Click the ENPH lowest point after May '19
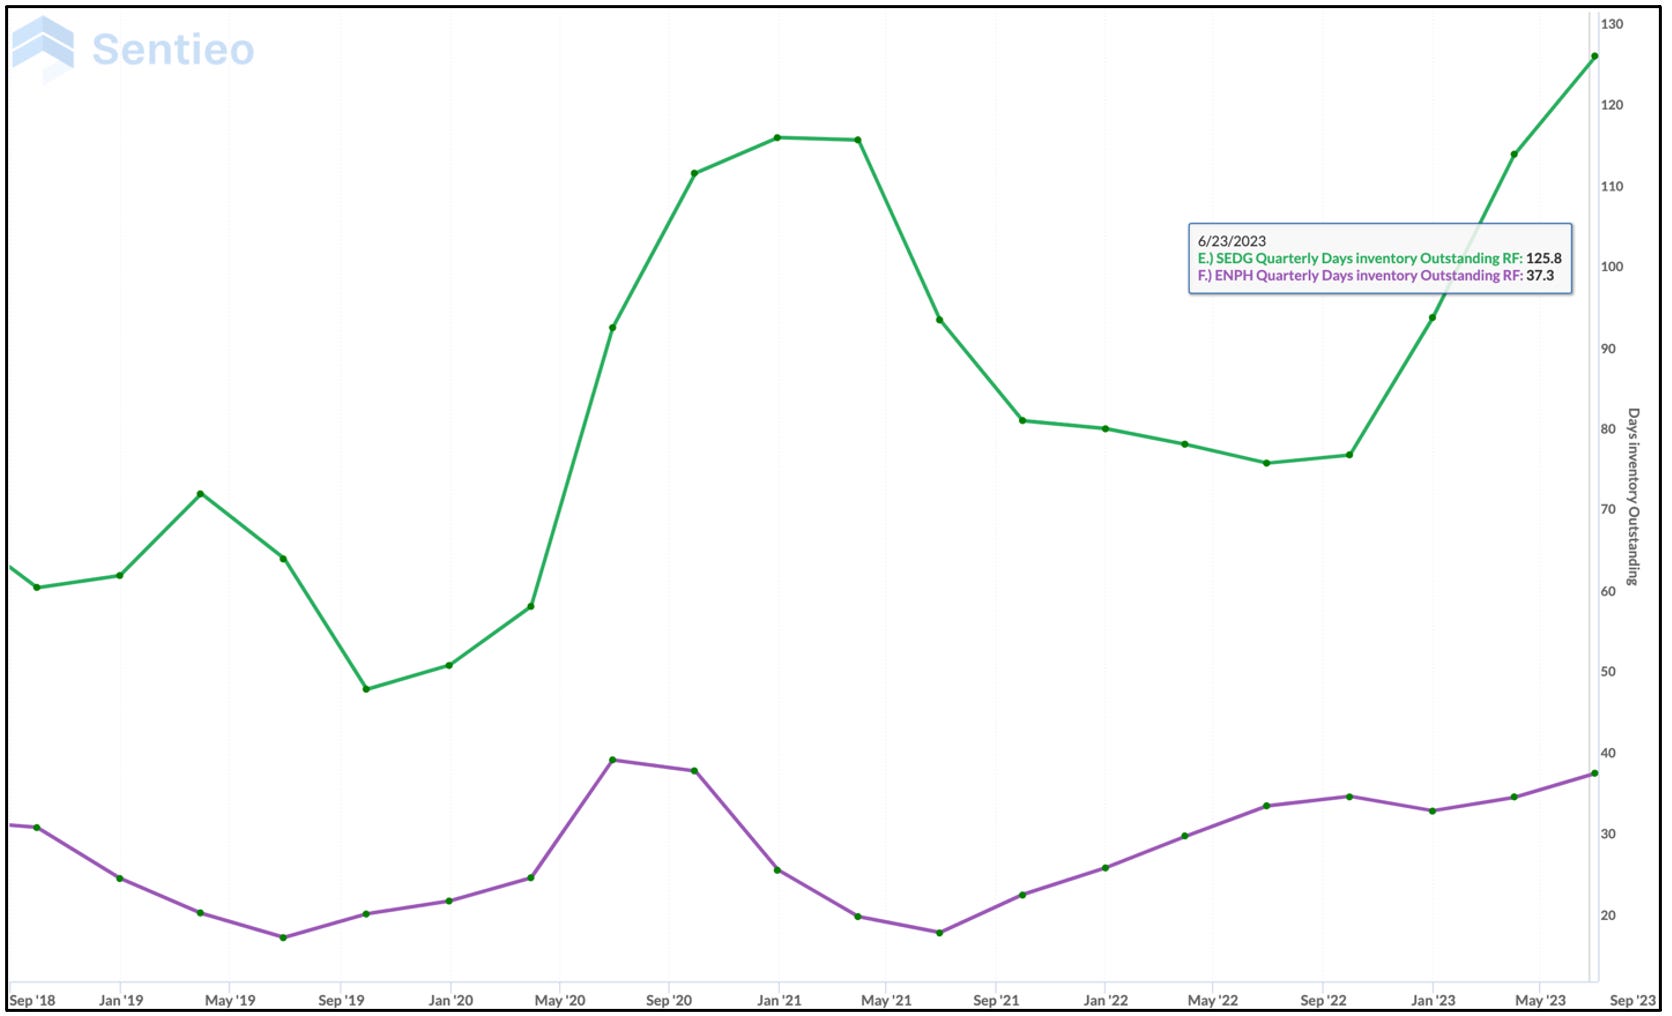Image resolution: width=1672 pixels, height=1016 pixels. (x=283, y=937)
